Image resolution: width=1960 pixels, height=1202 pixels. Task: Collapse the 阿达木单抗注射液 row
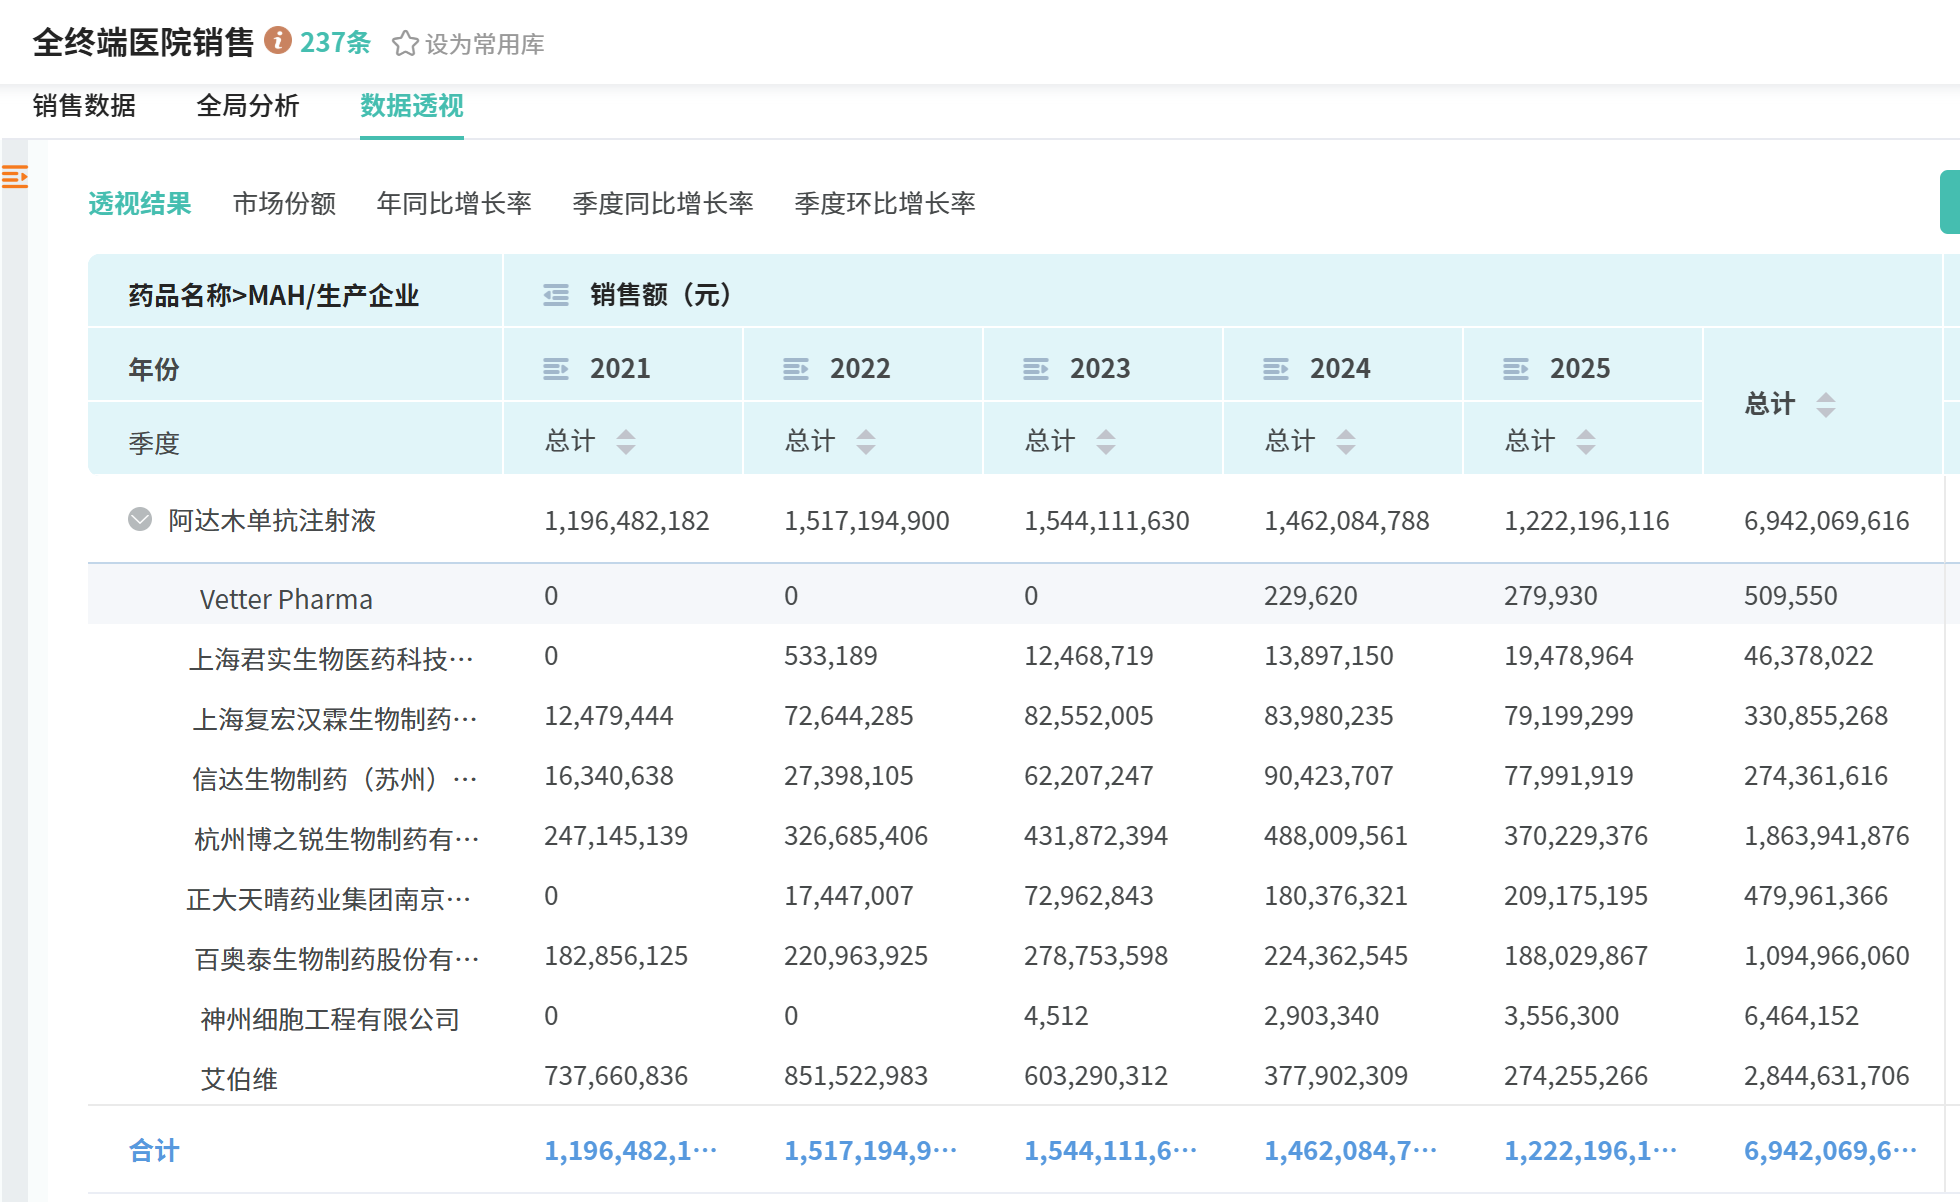140,520
